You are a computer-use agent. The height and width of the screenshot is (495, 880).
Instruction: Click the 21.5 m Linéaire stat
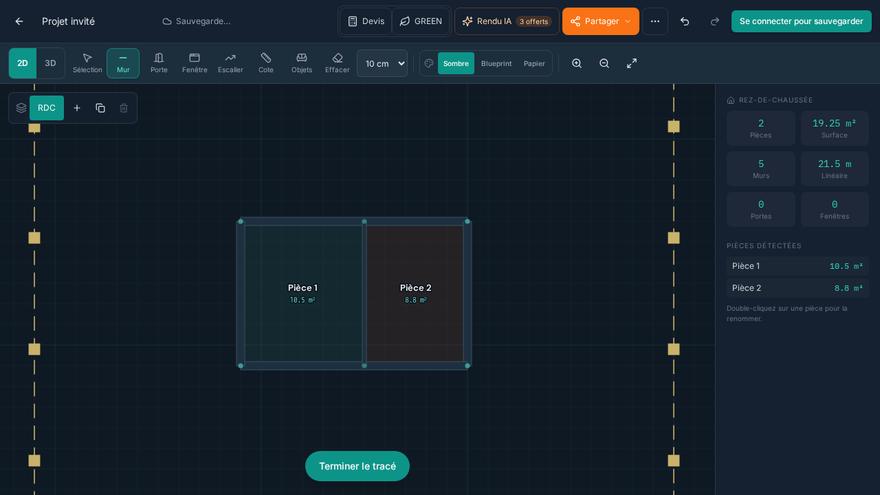coord(834,169)
